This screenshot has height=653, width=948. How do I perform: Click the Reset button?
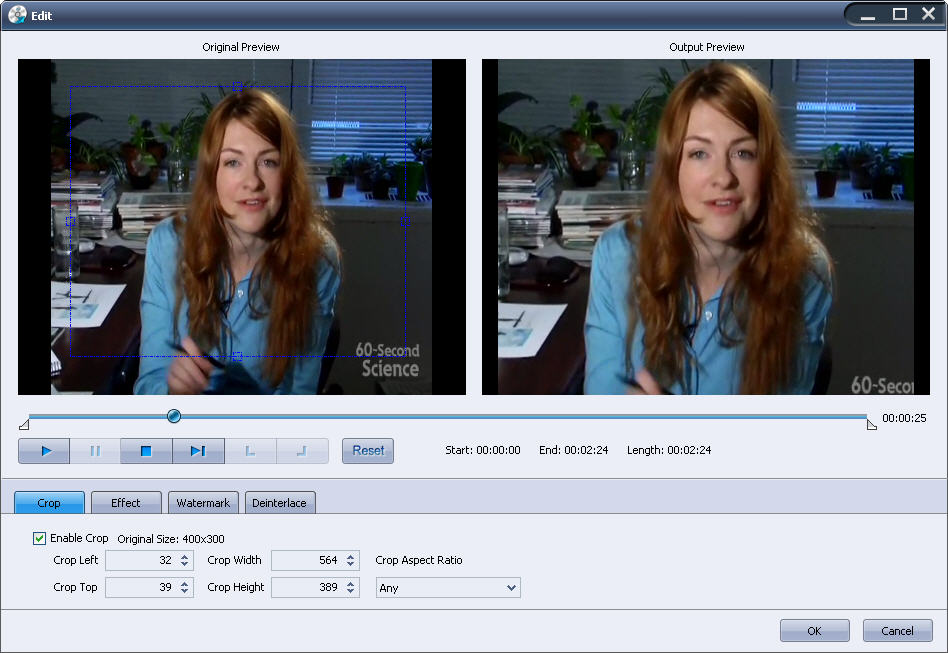368,451
